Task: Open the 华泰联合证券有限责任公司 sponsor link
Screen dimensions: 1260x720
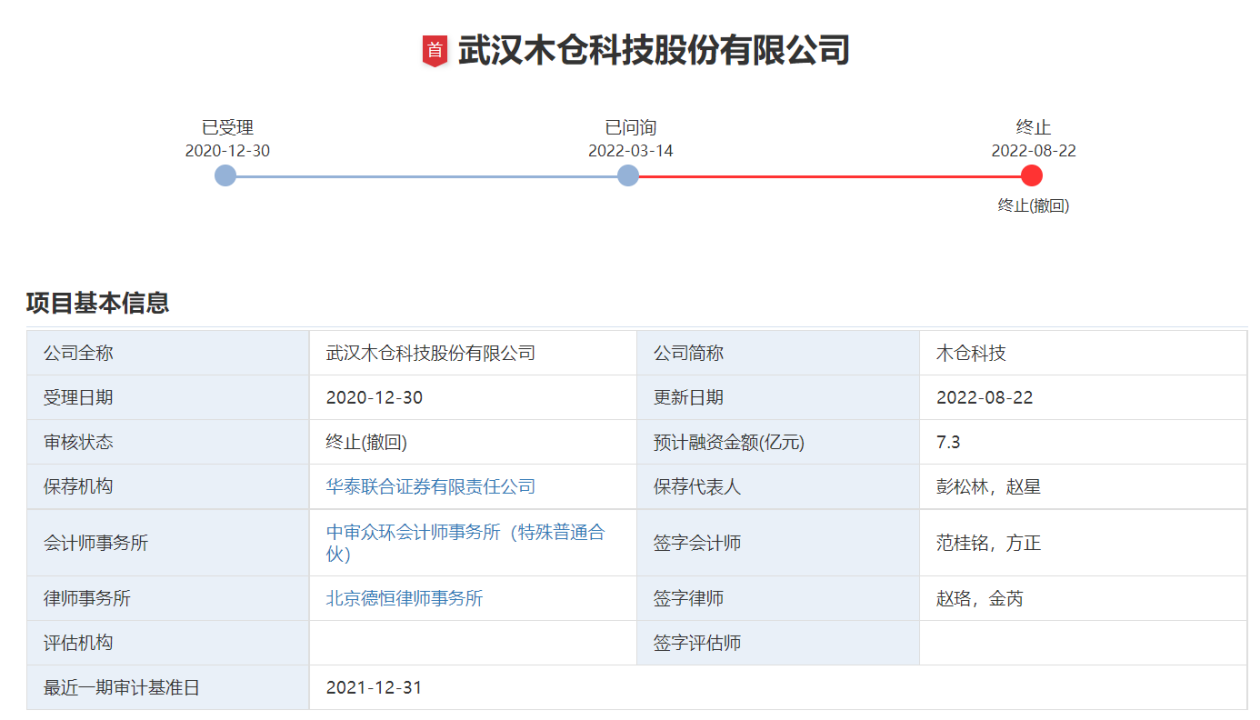Action: coord(431,487)
